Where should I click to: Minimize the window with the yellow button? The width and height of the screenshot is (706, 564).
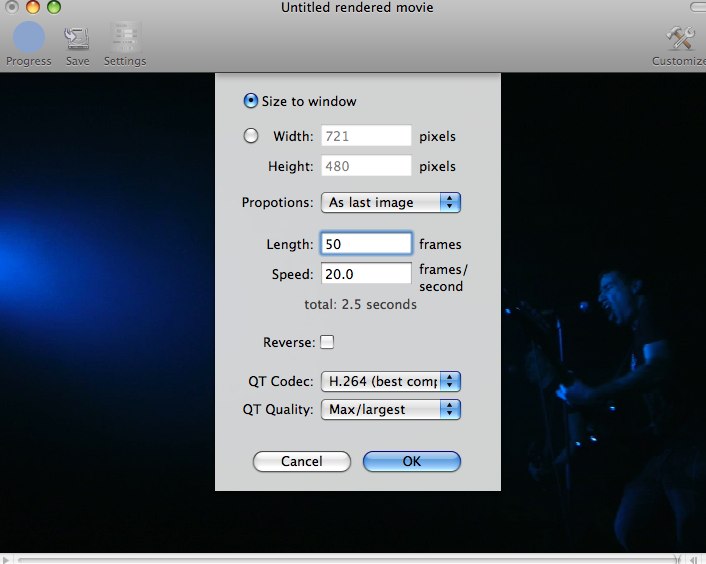tap(34, 8)
